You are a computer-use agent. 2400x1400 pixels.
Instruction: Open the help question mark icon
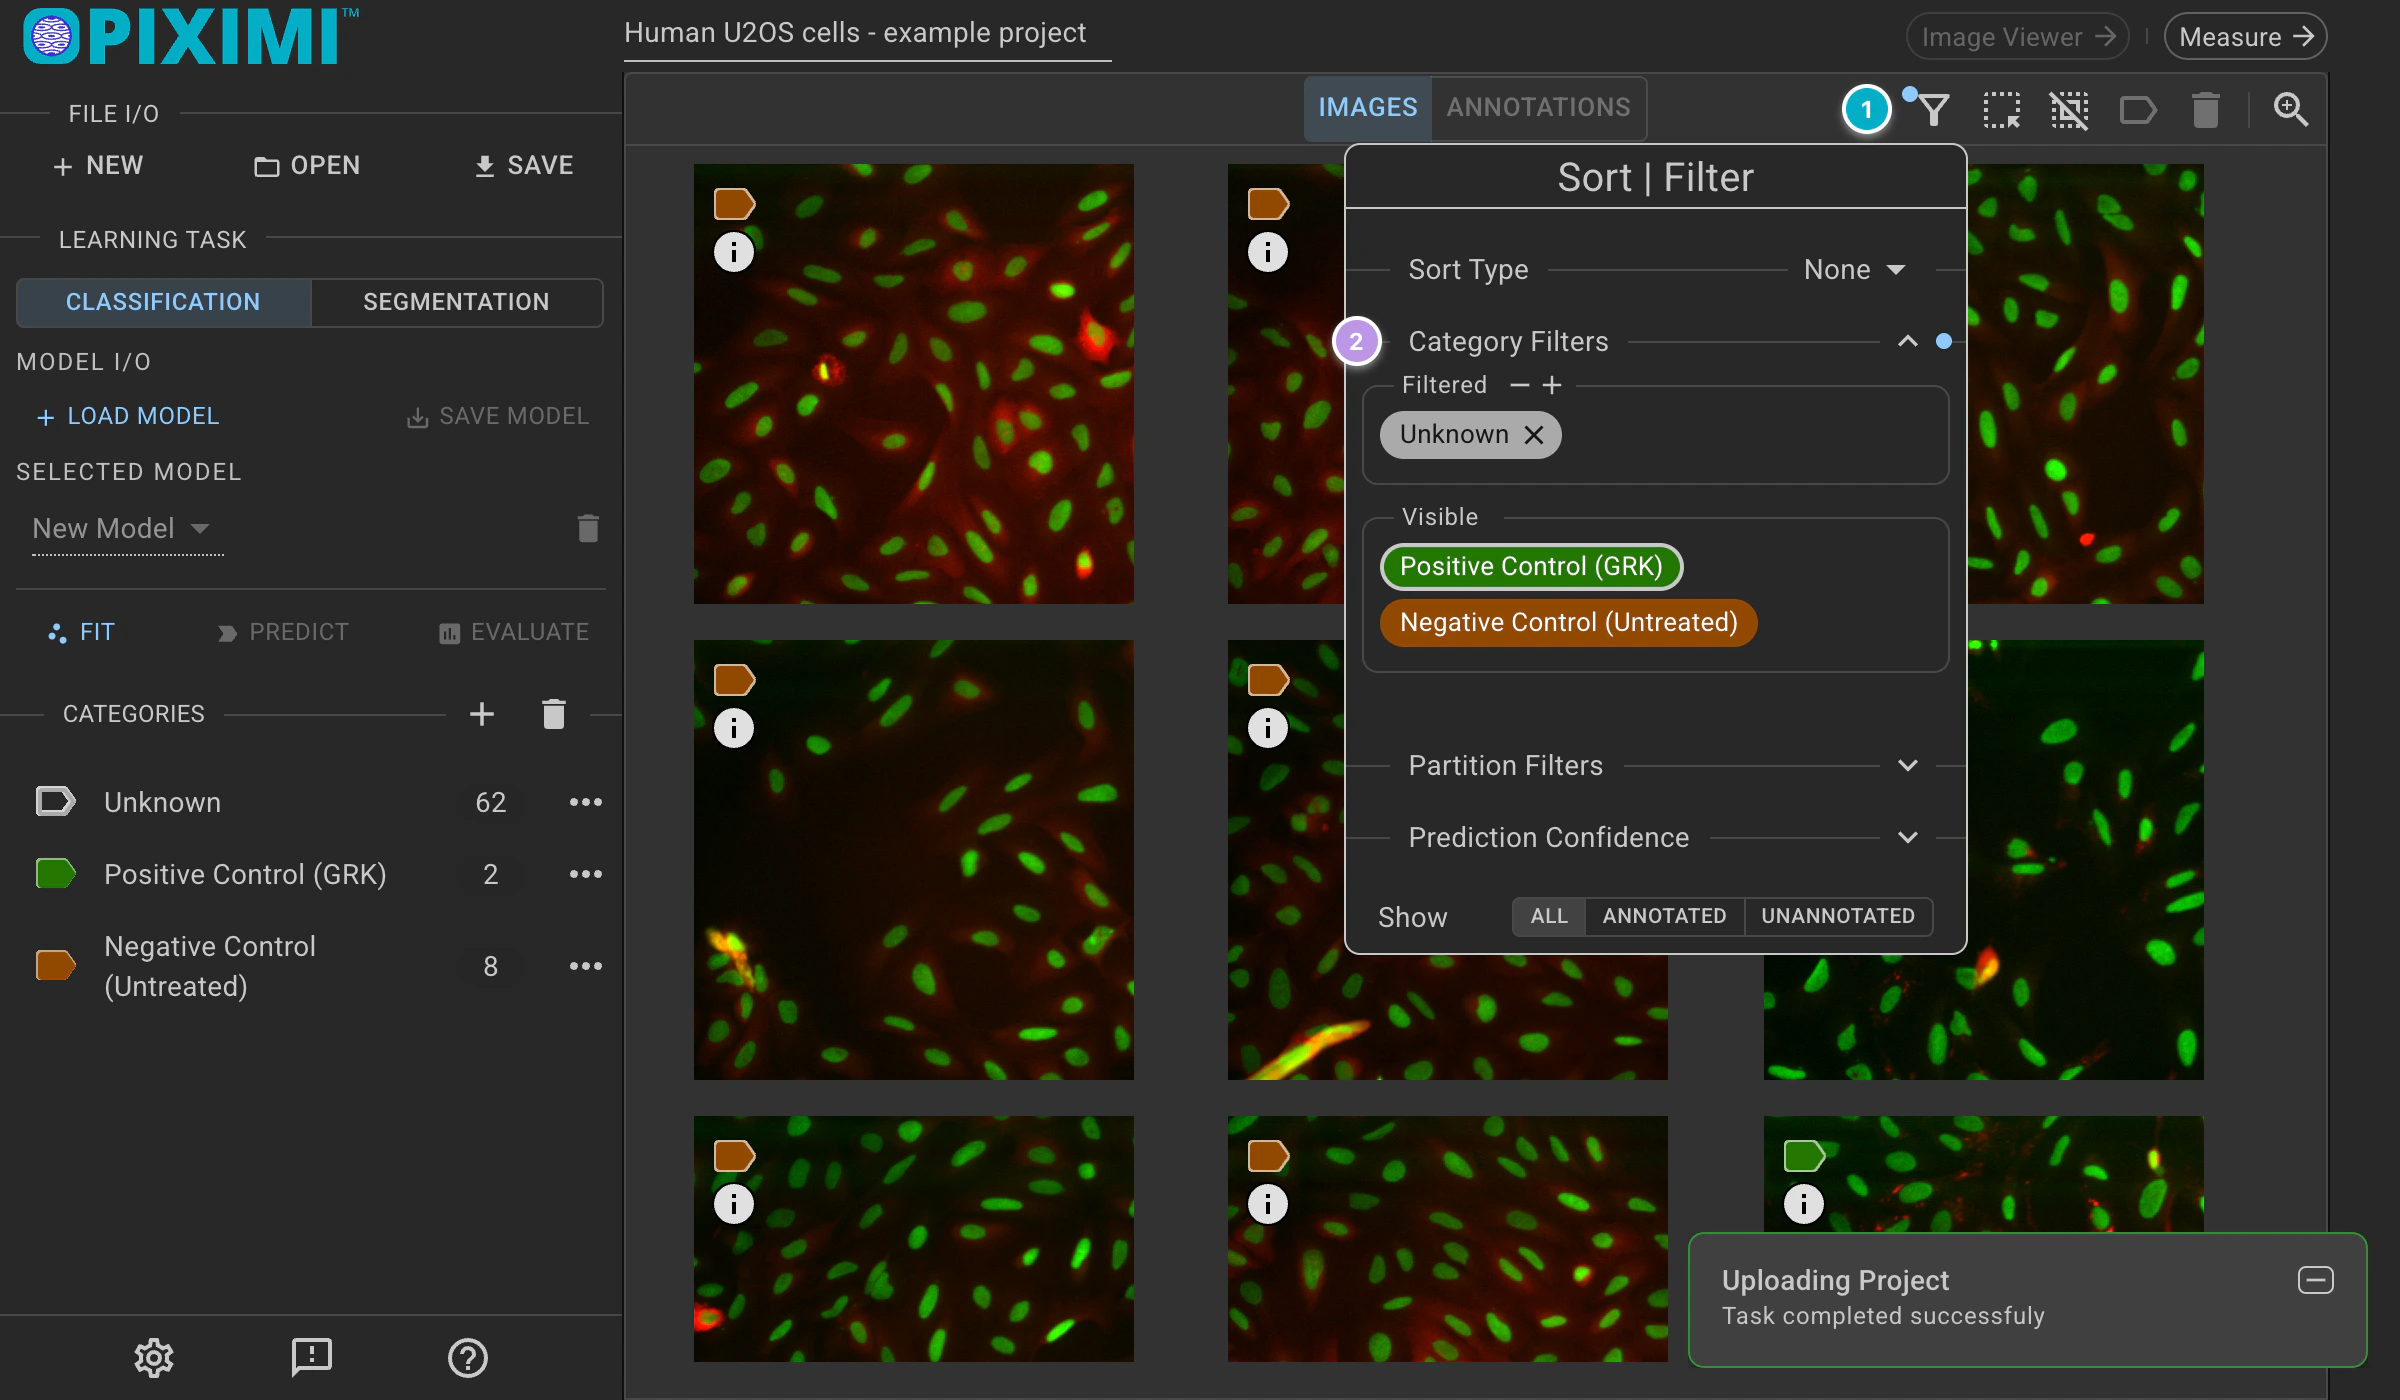click(468, 1357)
